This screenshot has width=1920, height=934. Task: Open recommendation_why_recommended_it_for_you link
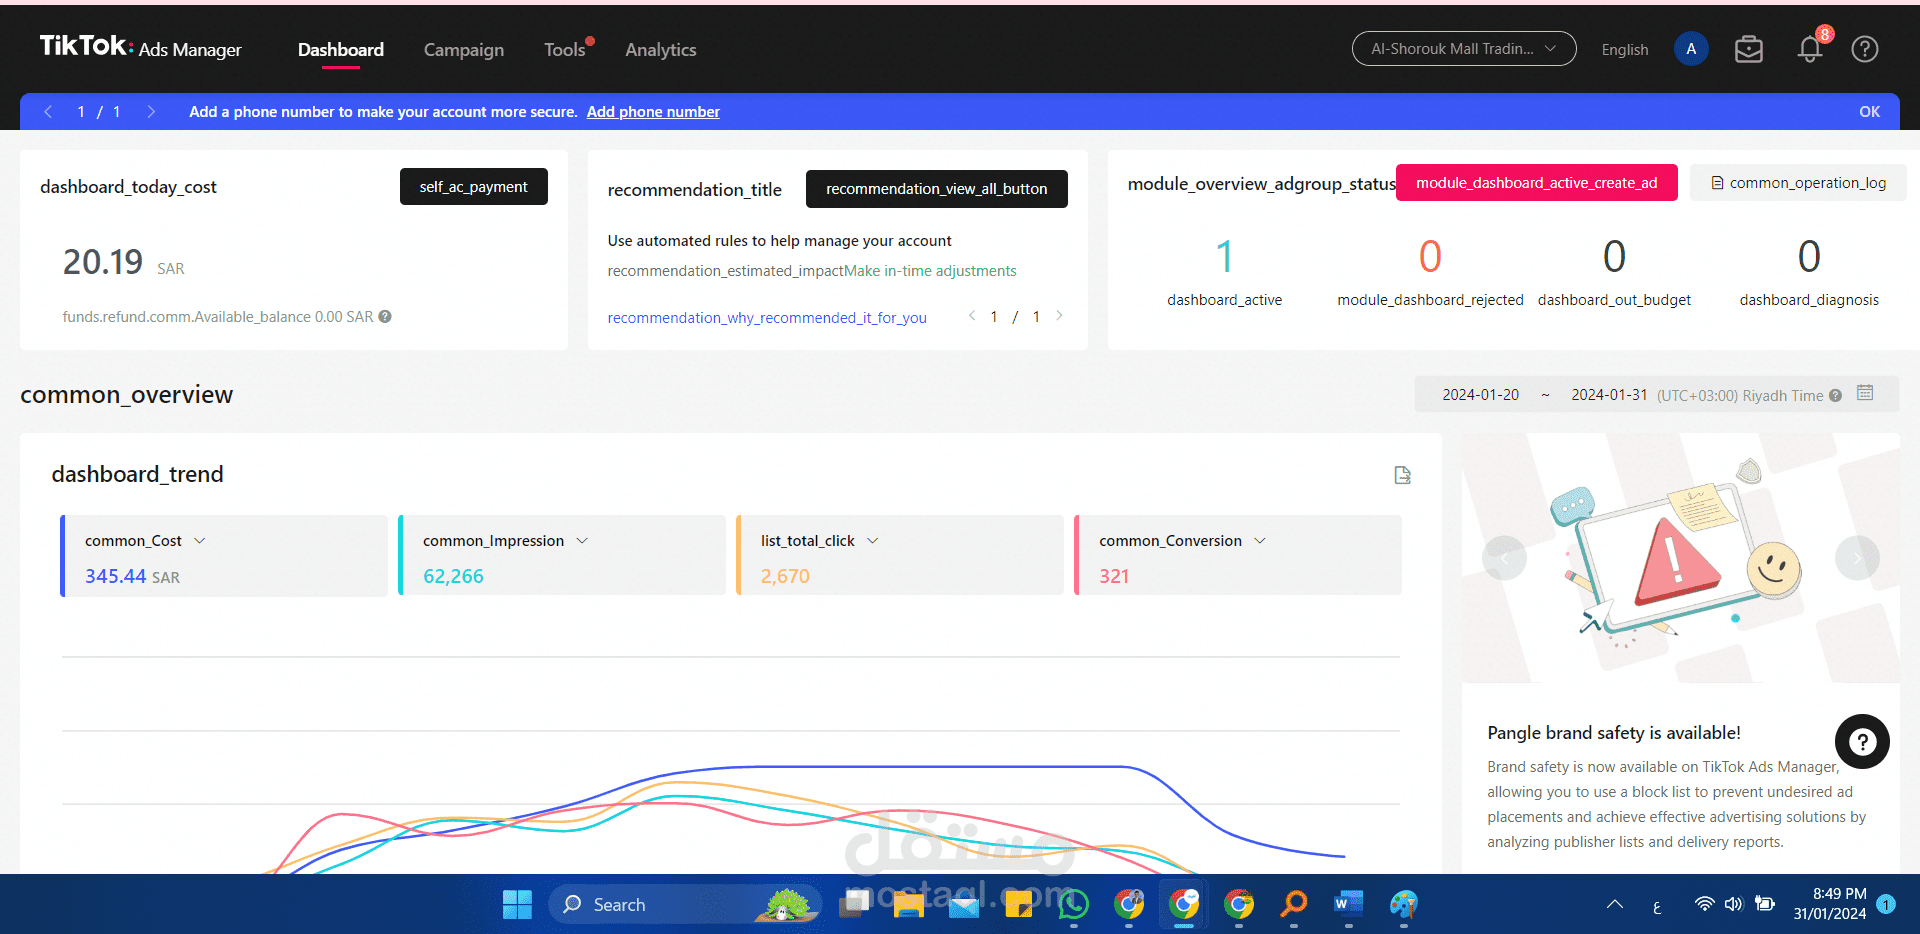coord(767,318)
